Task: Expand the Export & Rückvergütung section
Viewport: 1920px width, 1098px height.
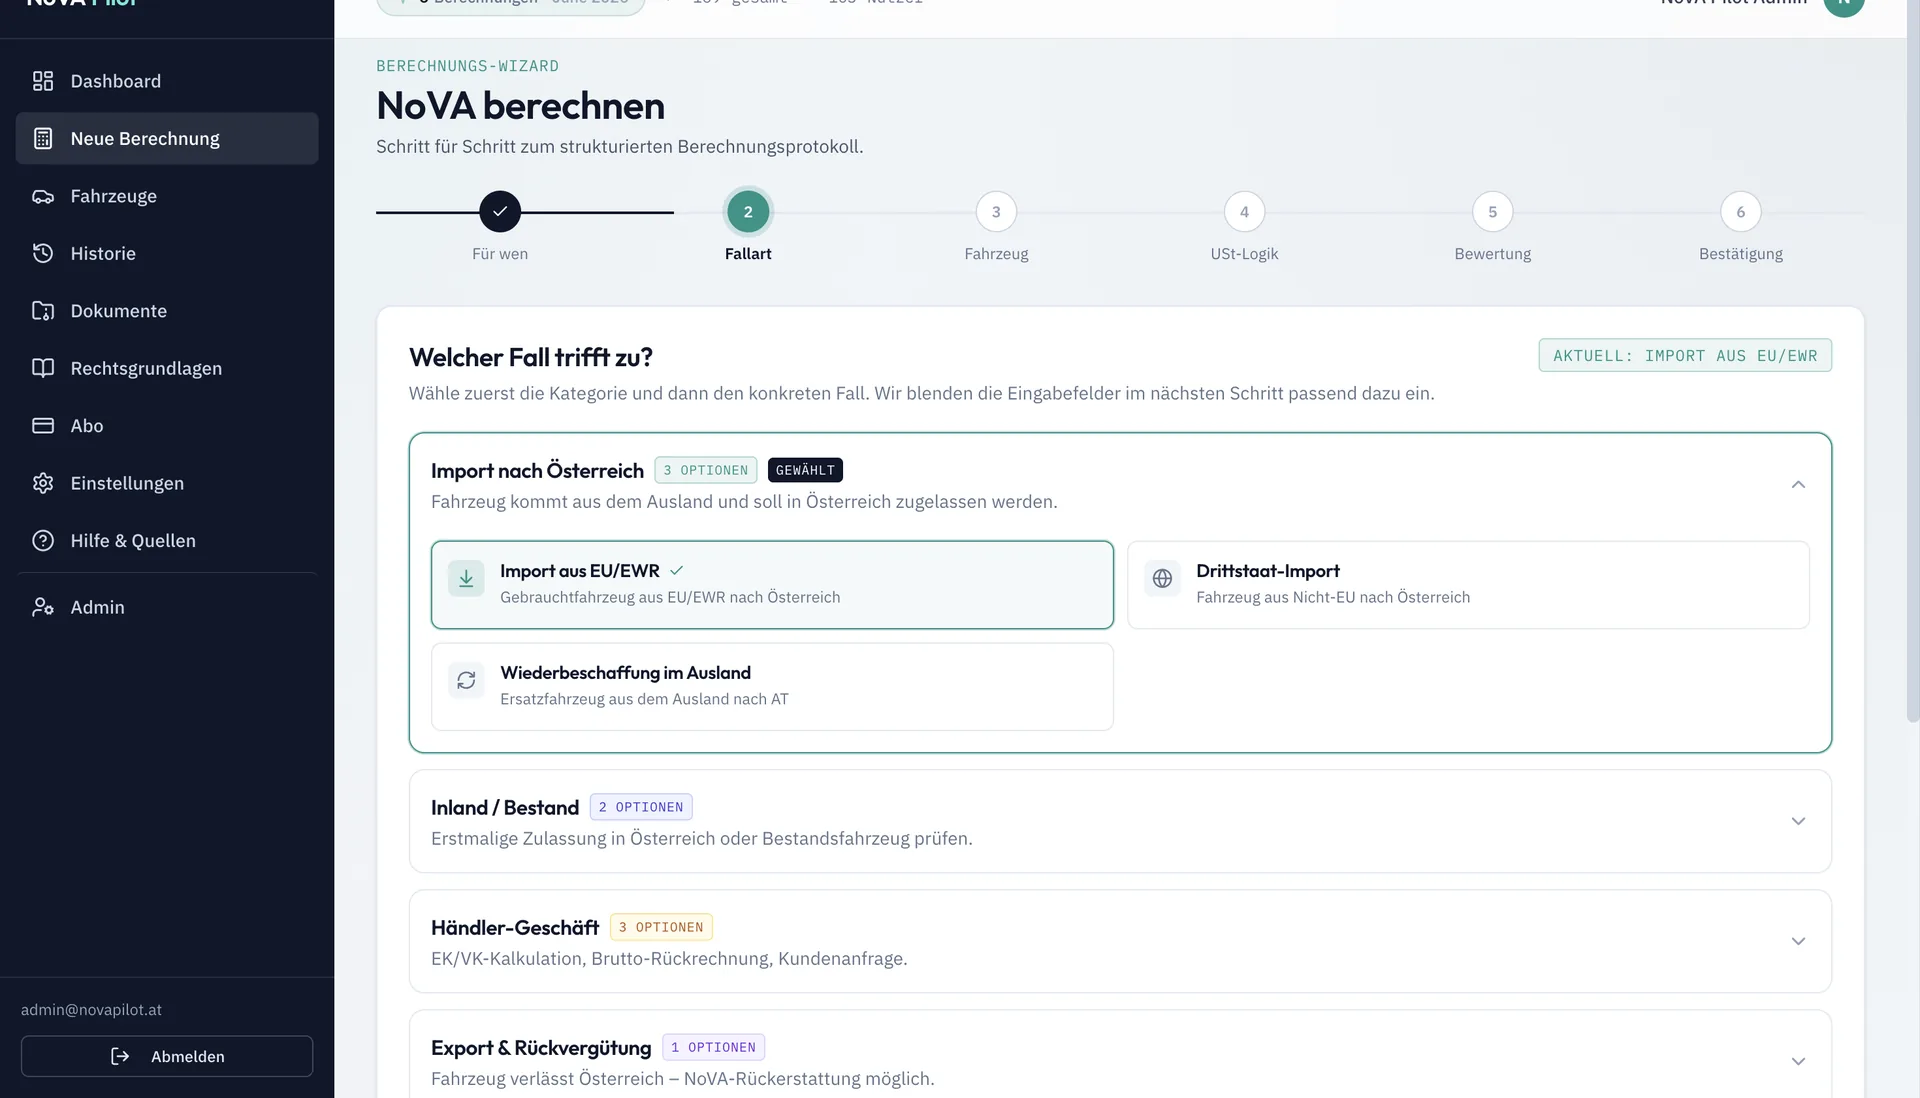Action: pos(1798,1061)
